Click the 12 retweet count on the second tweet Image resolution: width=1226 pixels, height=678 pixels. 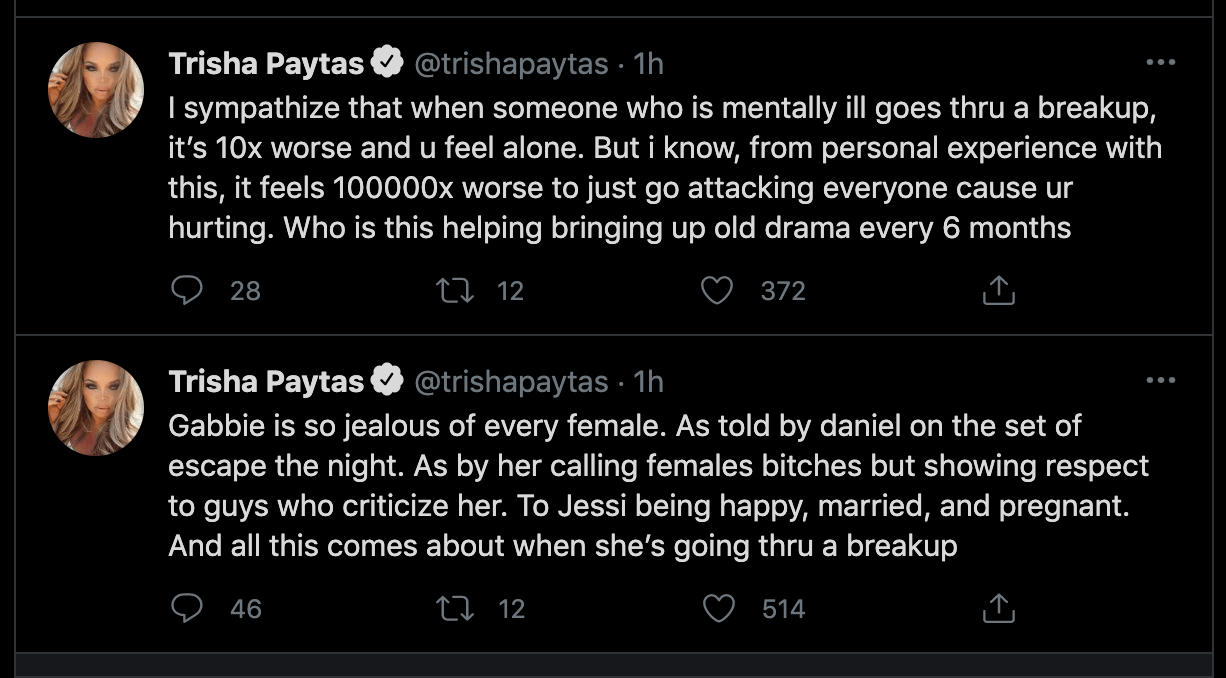point(510,608)
